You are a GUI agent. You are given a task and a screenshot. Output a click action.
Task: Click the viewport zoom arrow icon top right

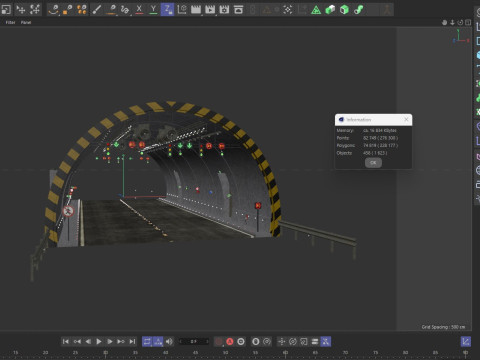(x=452, y=22)
